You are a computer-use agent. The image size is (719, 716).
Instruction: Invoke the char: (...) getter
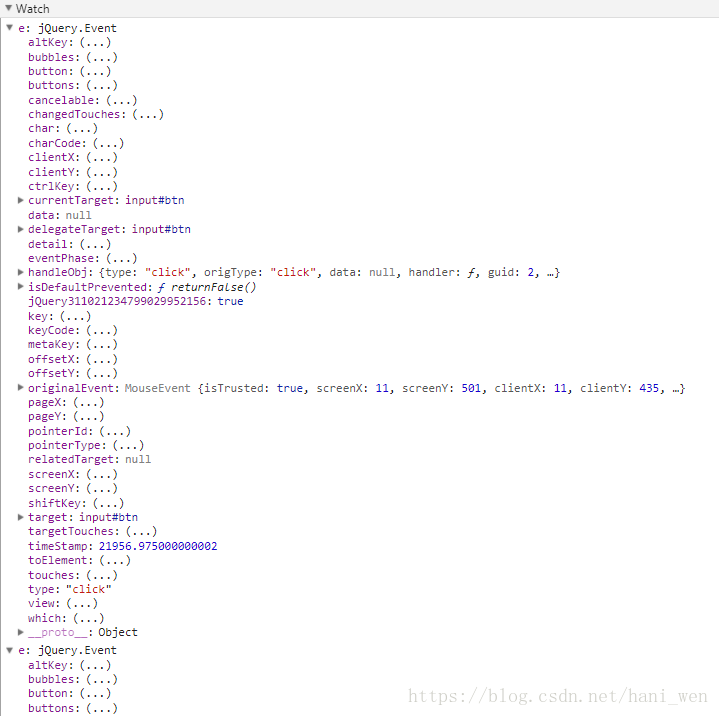(82, 128)
